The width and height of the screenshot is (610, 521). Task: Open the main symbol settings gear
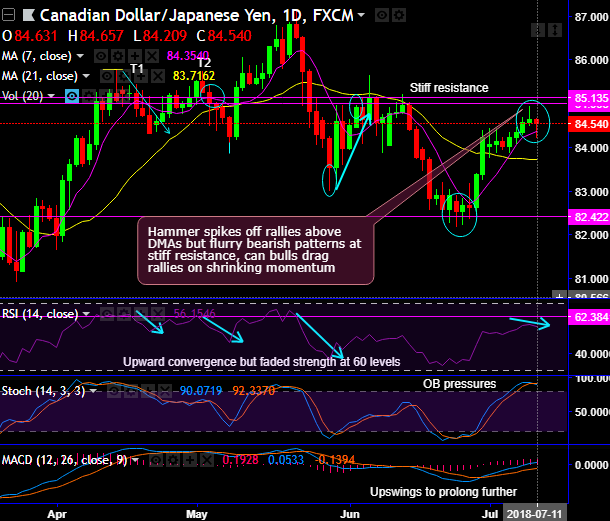pos(398,16)
